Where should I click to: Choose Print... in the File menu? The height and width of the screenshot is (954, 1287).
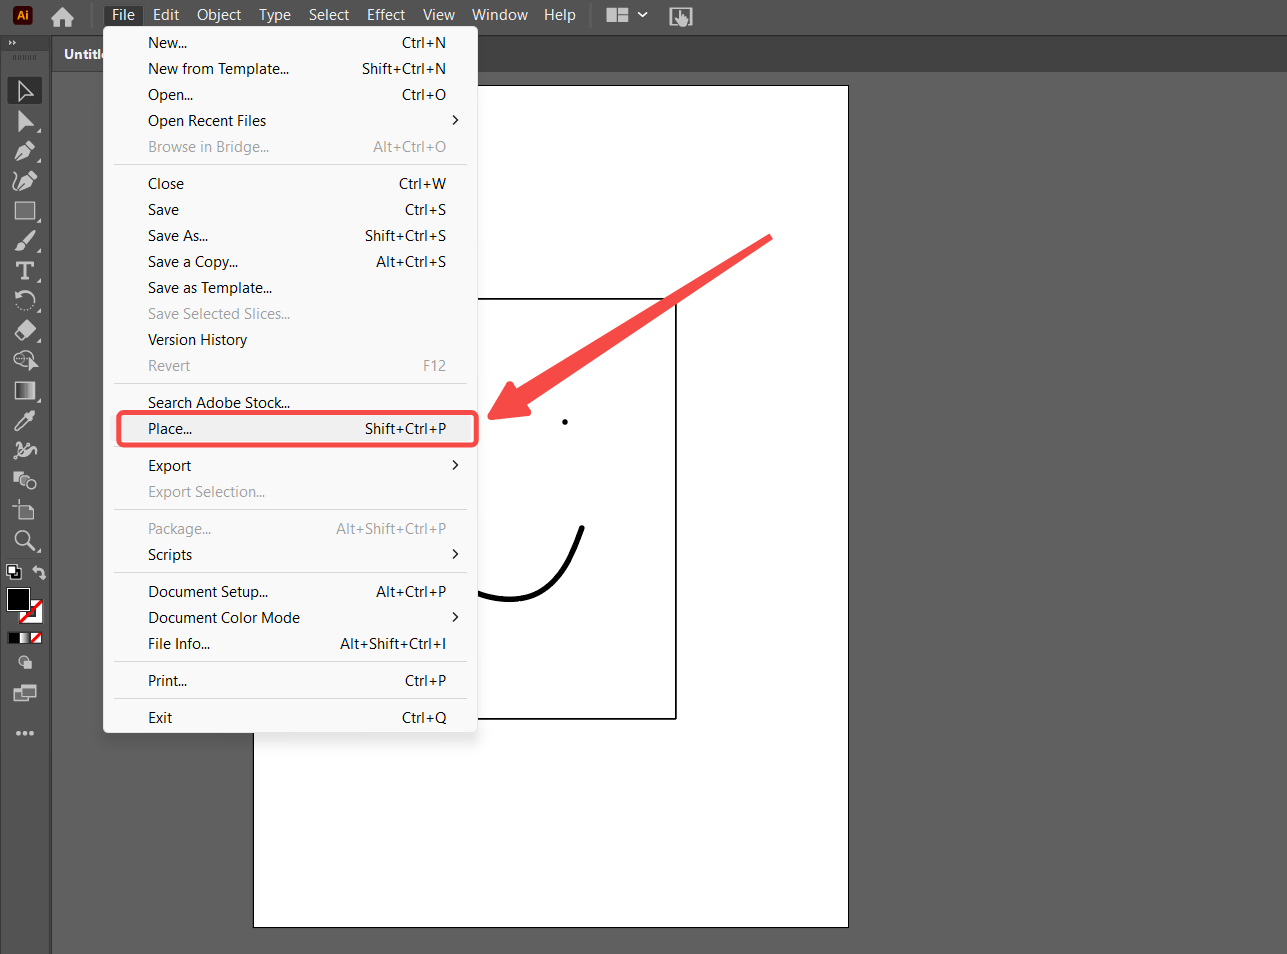click(x=290, y=681)
